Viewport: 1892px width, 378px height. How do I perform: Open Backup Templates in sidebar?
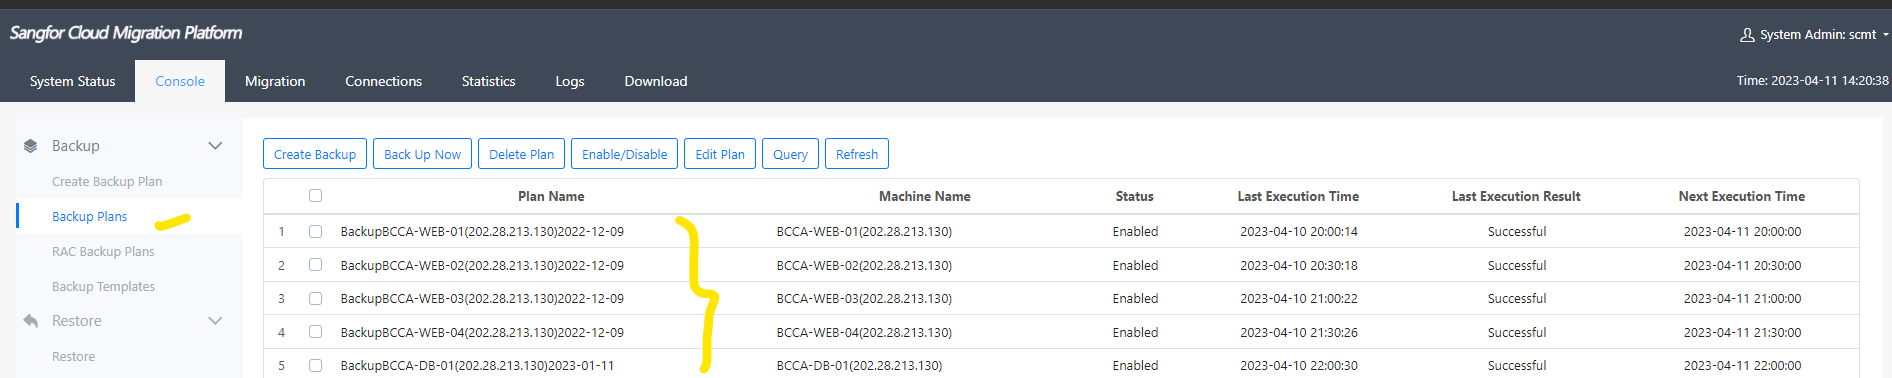(103, 286)
